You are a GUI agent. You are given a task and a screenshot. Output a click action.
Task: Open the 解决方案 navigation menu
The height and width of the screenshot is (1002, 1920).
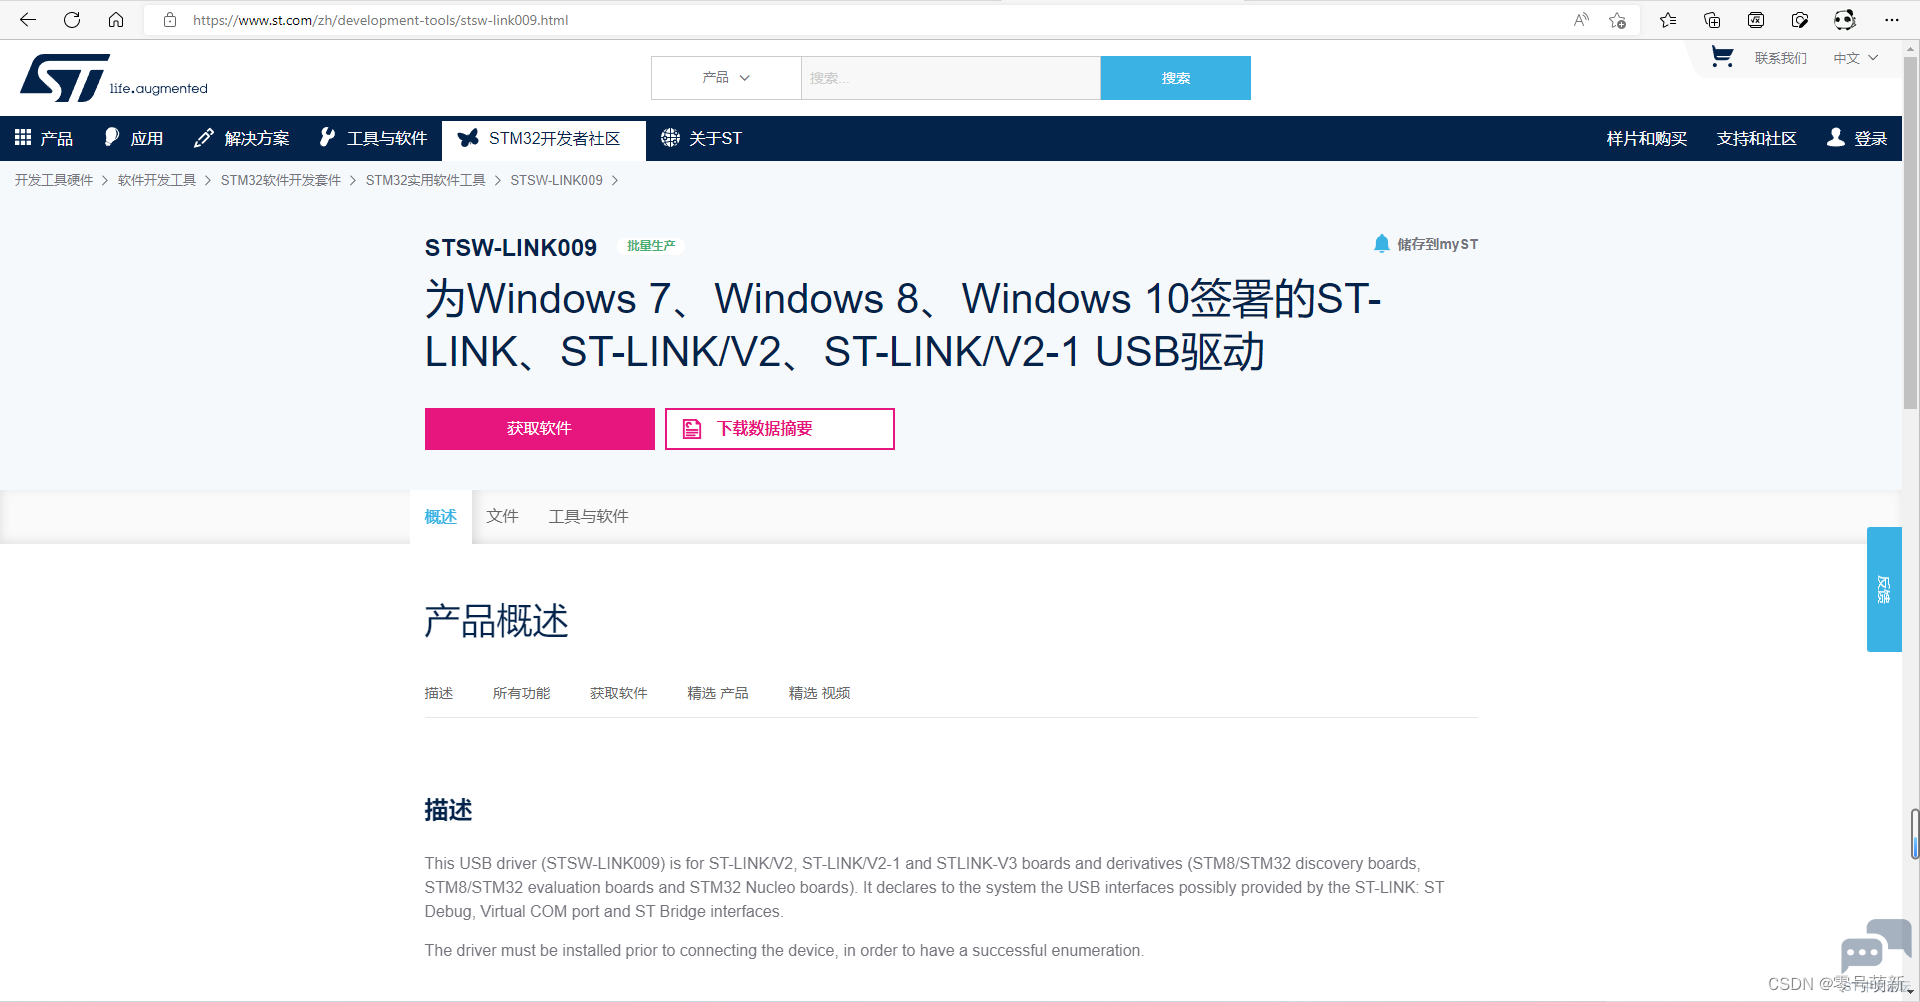(242, 138)
